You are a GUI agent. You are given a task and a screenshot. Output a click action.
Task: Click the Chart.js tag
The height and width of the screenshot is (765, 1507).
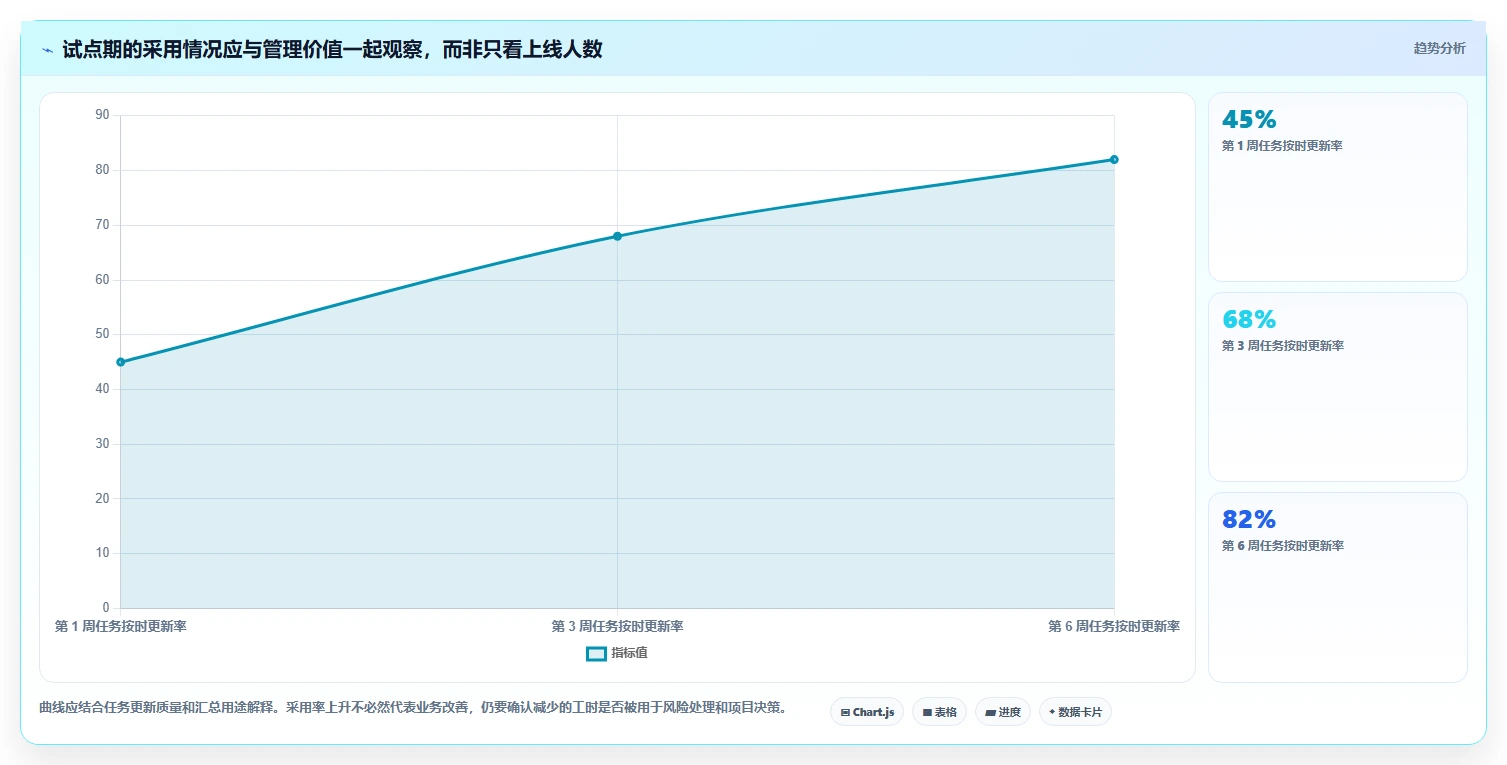[x=867, y=712]
